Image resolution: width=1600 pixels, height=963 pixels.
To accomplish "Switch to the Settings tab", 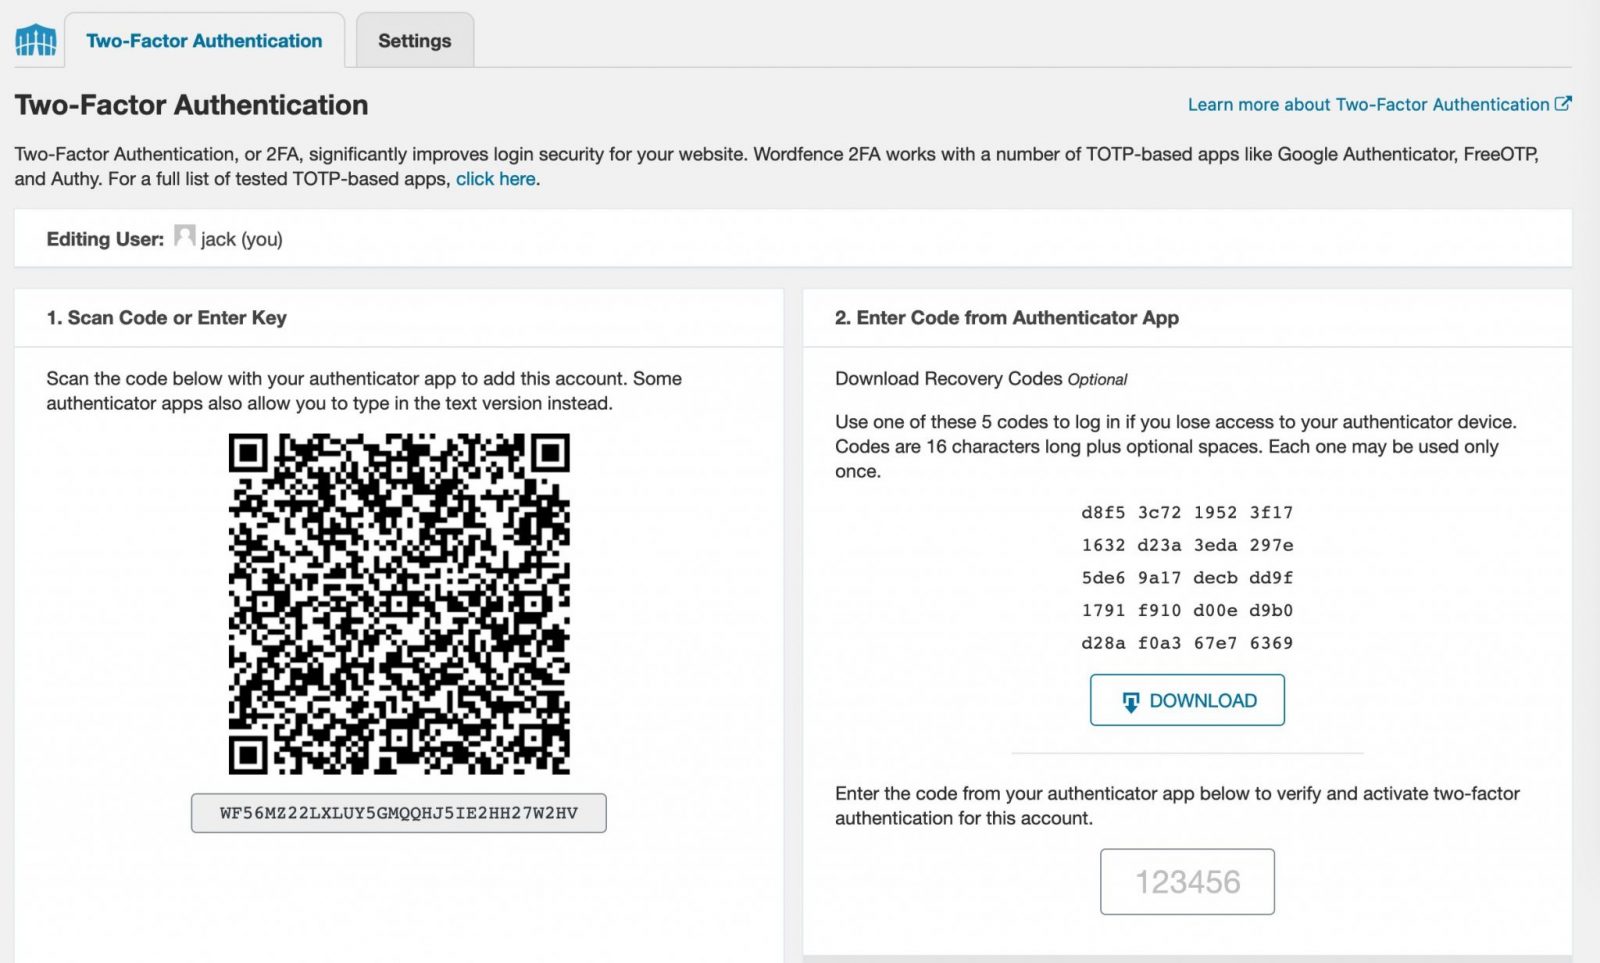I will point(414,41).
